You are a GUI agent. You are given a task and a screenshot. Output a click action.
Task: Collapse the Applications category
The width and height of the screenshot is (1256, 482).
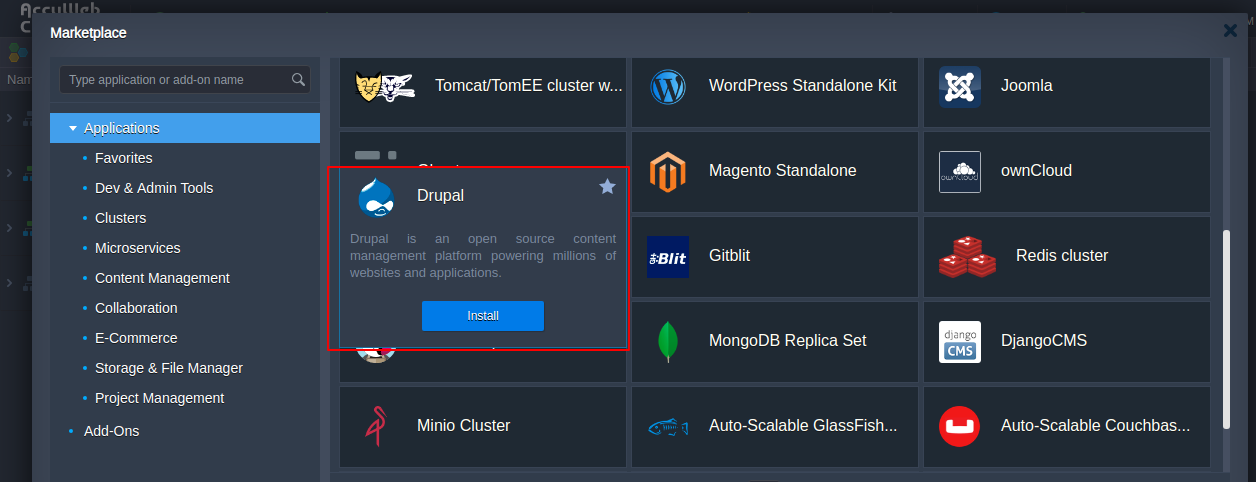click(73, 128)
